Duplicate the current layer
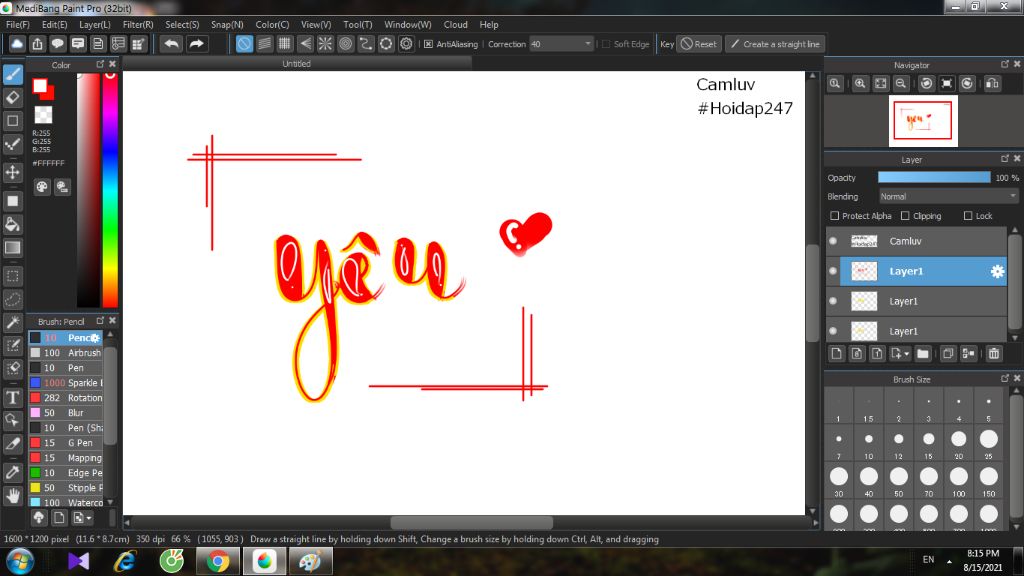 (x=948, y=353)
